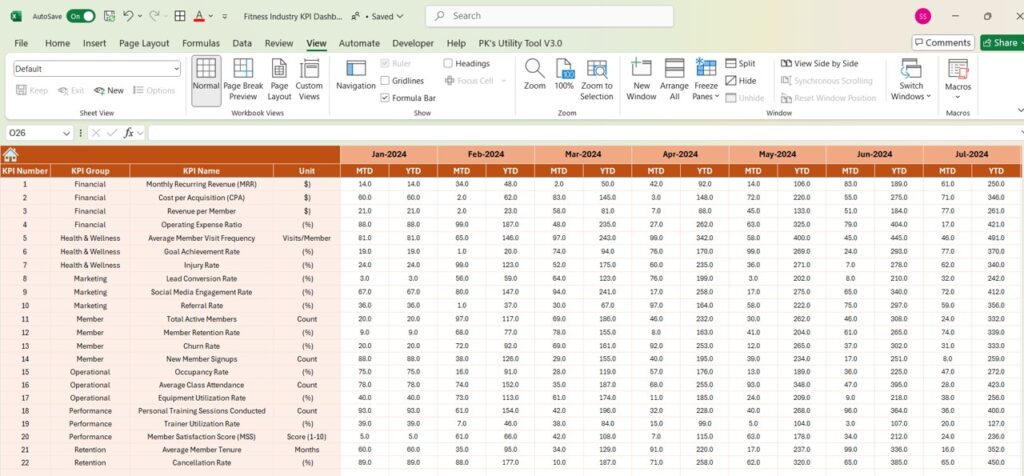Click View Side by Side

pyautogui.click(x=820, y=63)
